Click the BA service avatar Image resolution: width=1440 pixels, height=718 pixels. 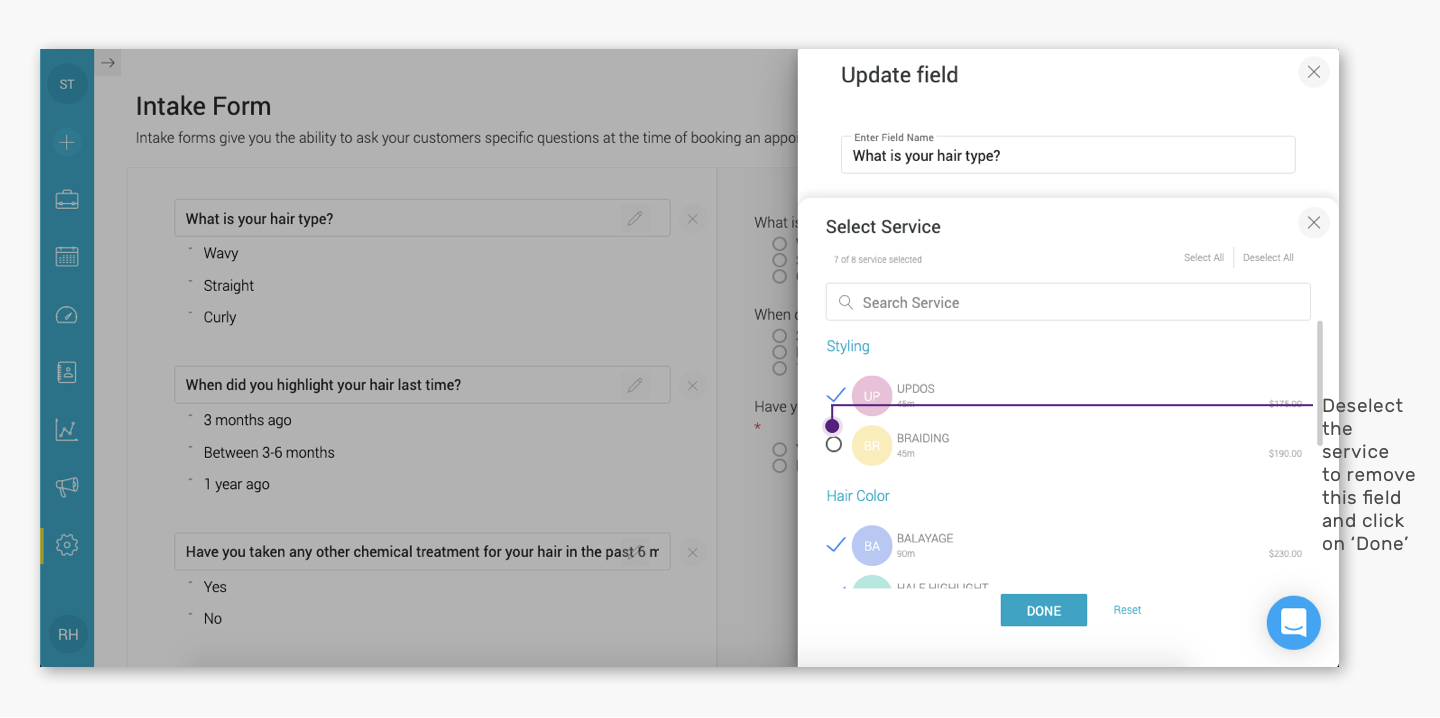click(x=872, y=546)
